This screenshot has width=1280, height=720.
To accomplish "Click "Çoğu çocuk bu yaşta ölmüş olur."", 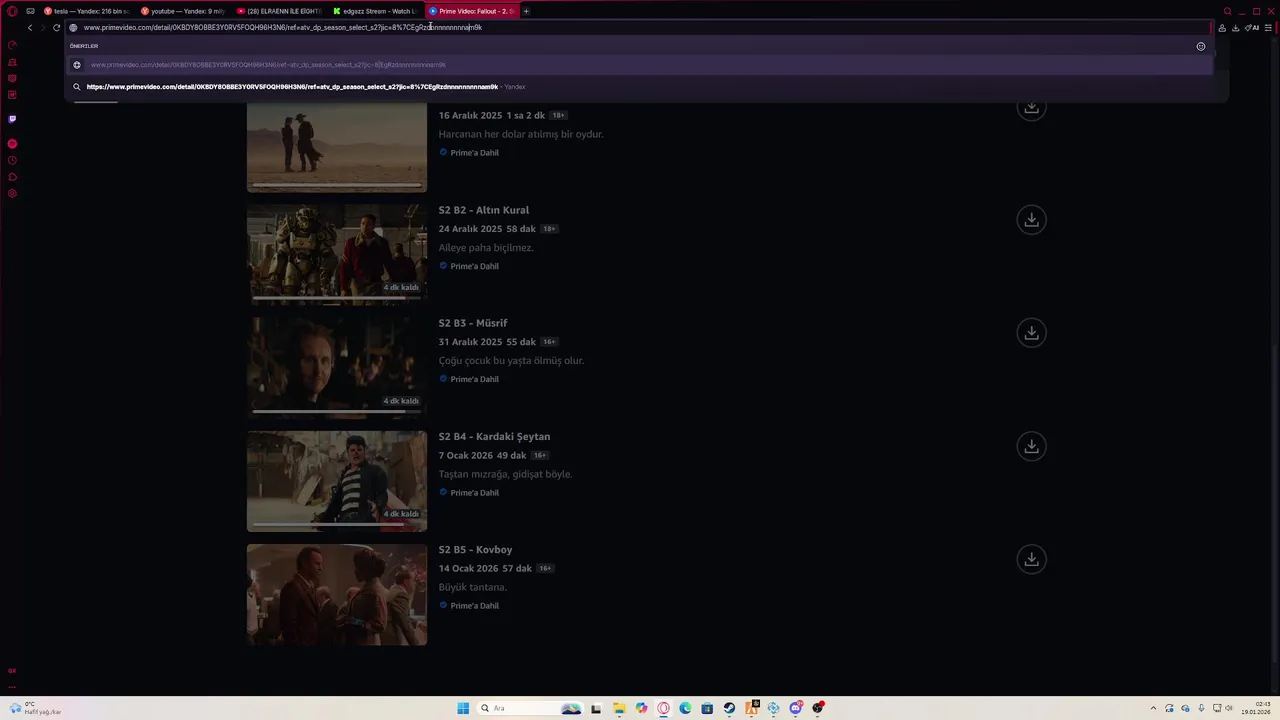I will point(511,360).
